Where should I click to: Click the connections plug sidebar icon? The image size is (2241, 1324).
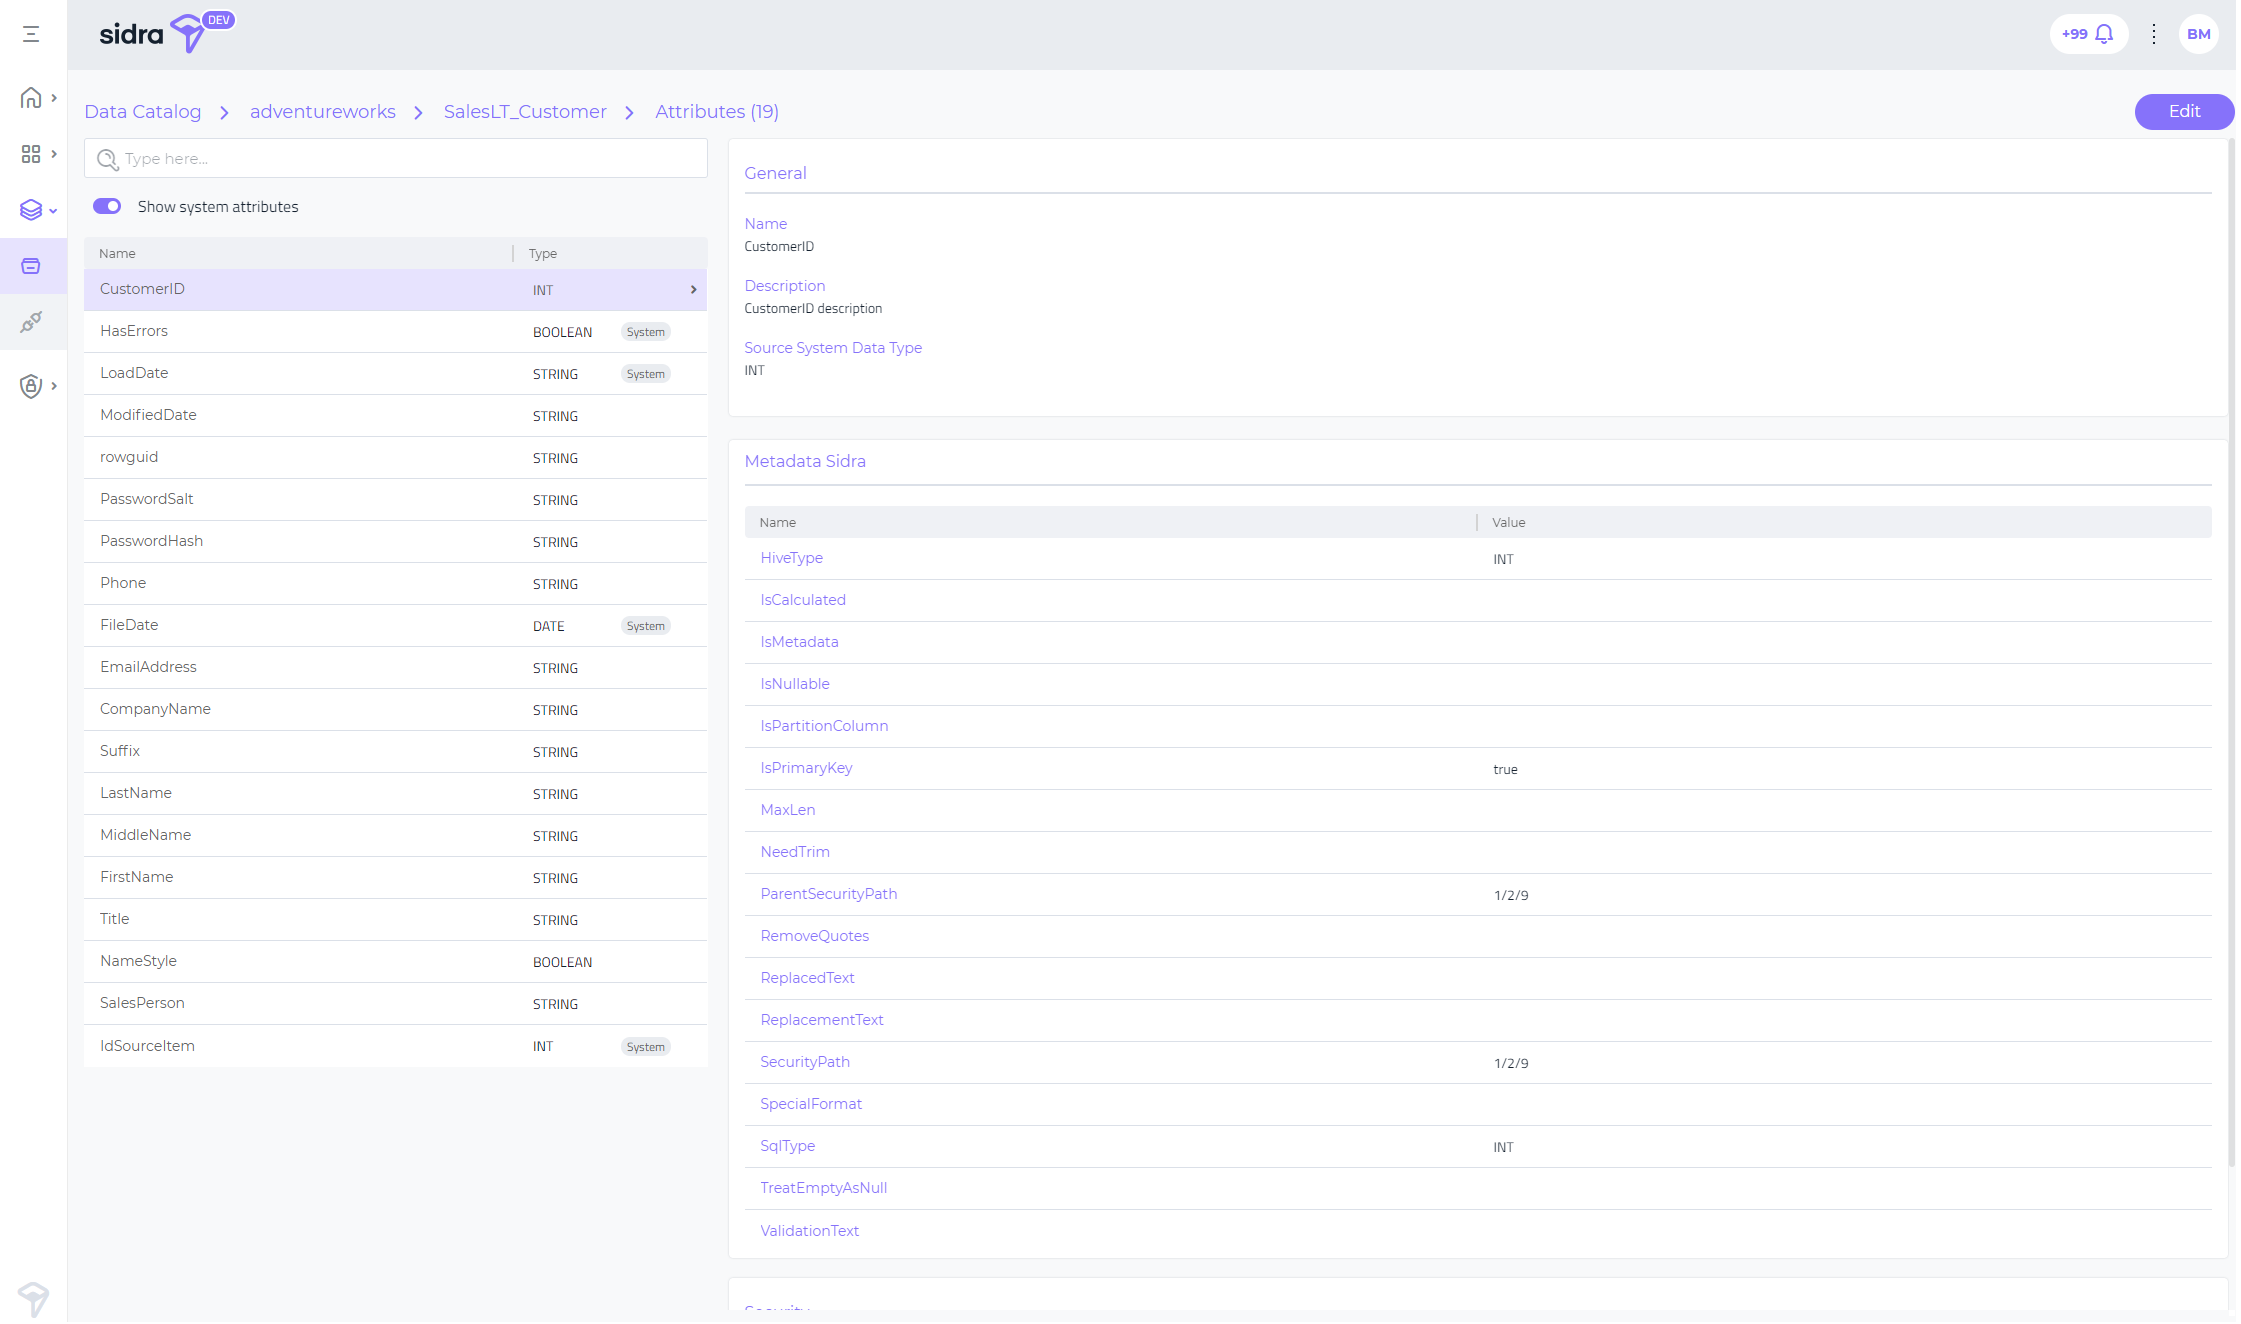pyautogui.click(x=31, y=322)
